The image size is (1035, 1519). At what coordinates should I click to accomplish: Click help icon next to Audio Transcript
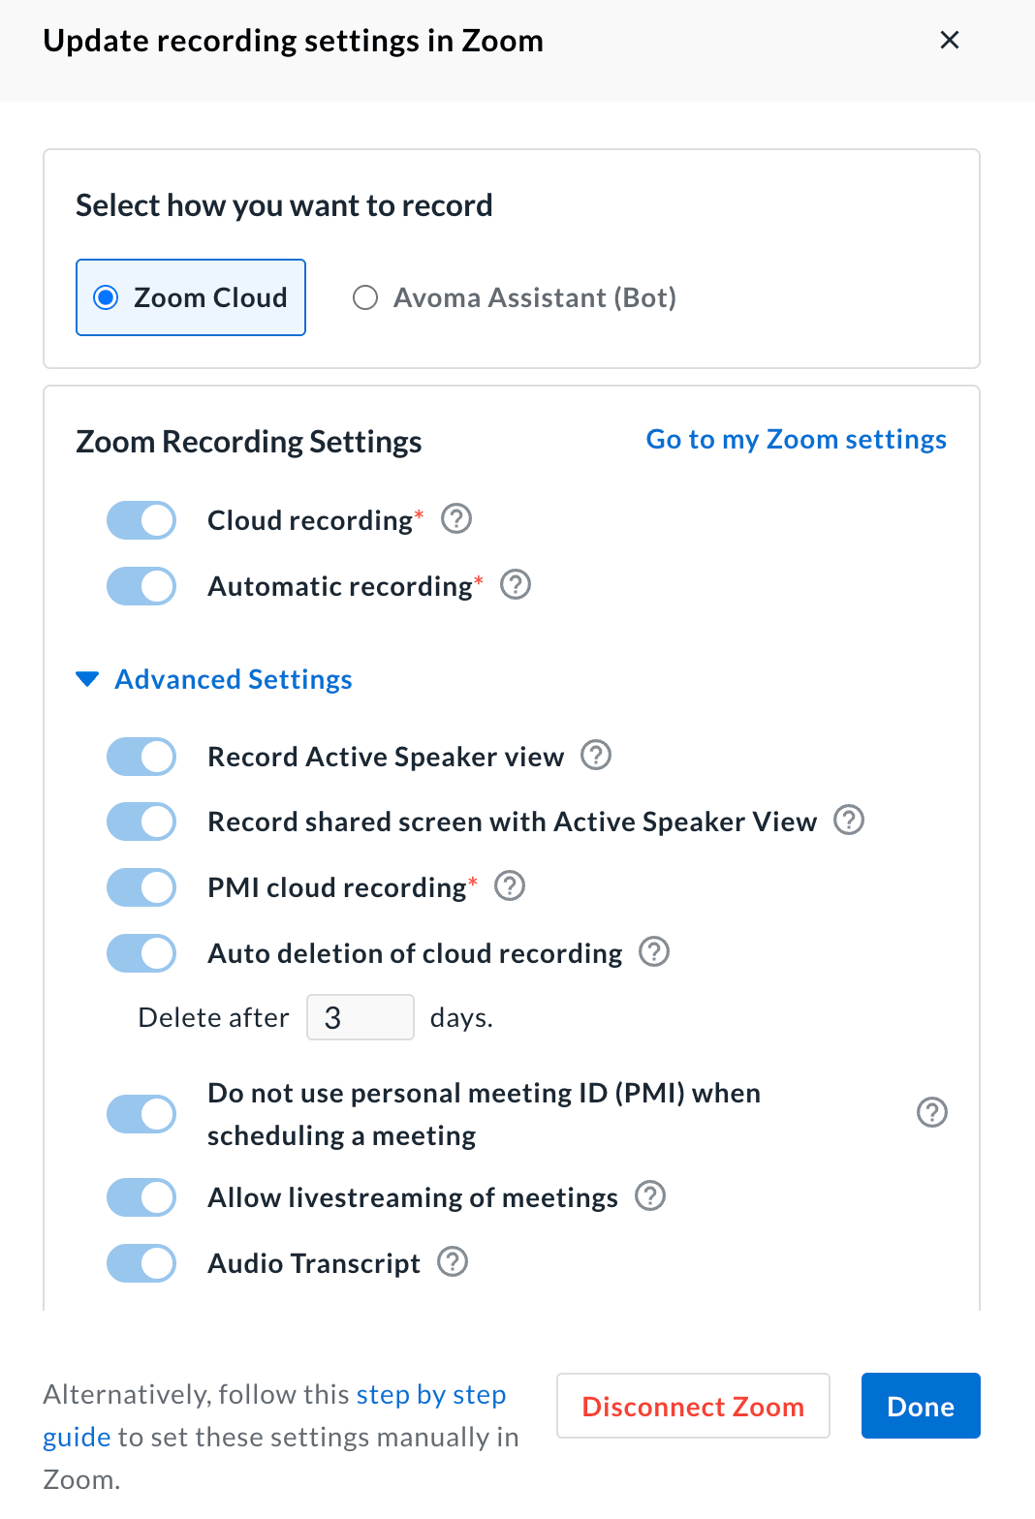[453, 1262]
